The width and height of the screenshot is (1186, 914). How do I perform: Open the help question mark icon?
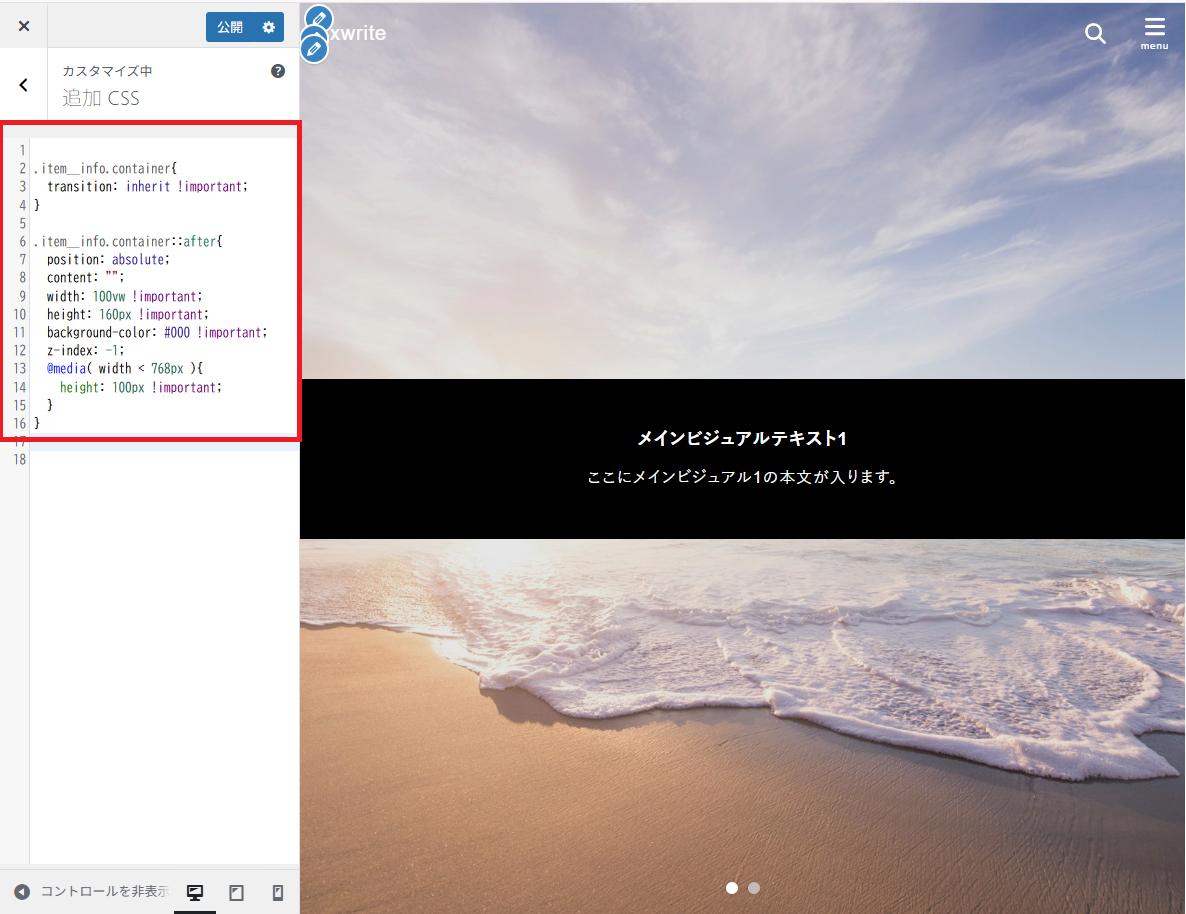[278, 71]
